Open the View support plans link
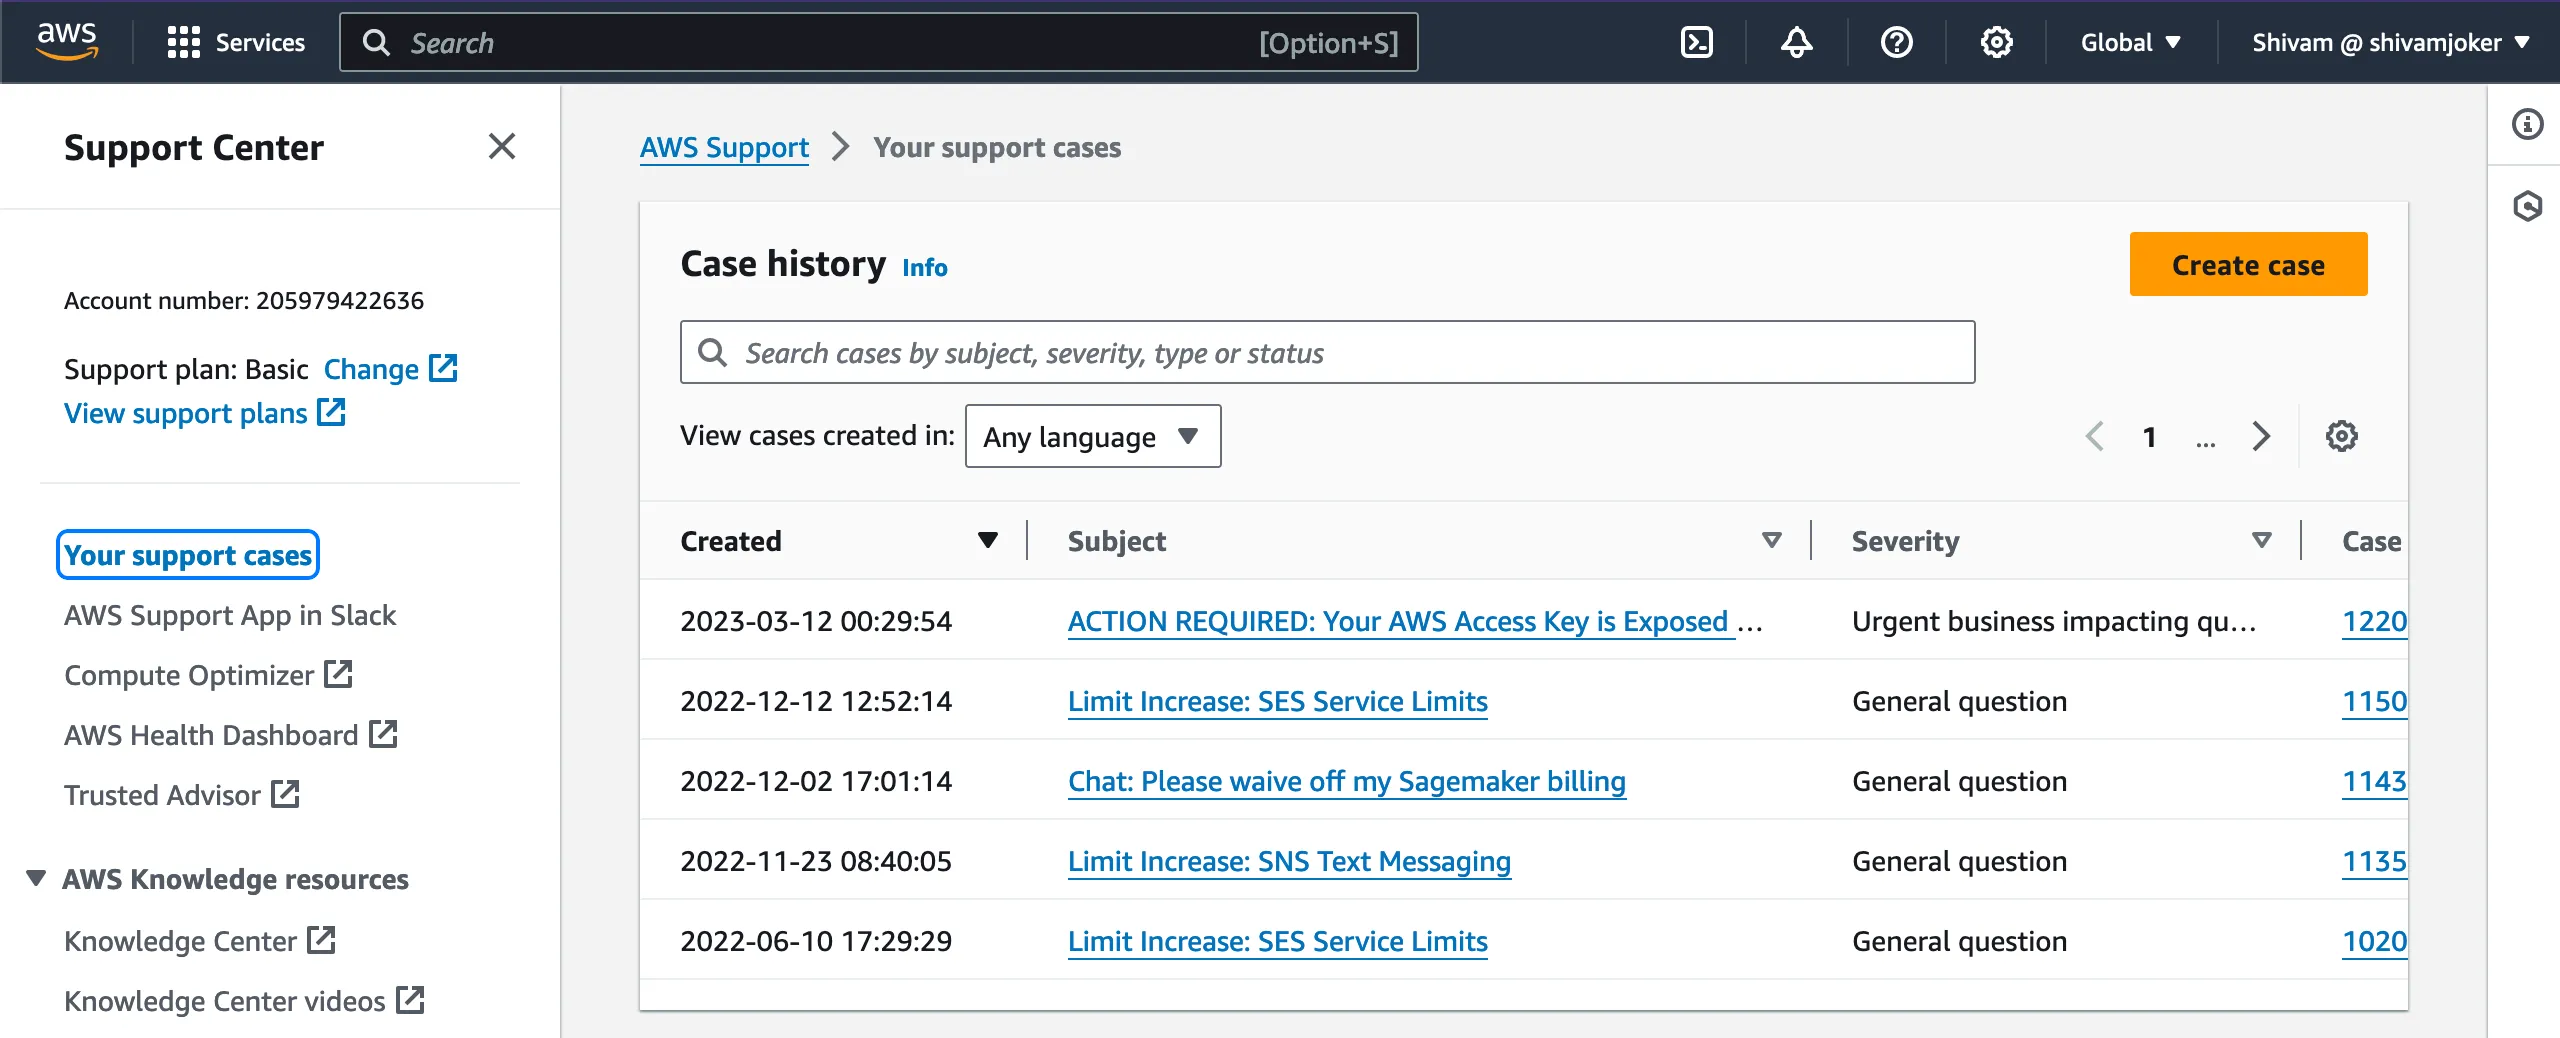This screenshot has height=1038, width=2560. 205,413
